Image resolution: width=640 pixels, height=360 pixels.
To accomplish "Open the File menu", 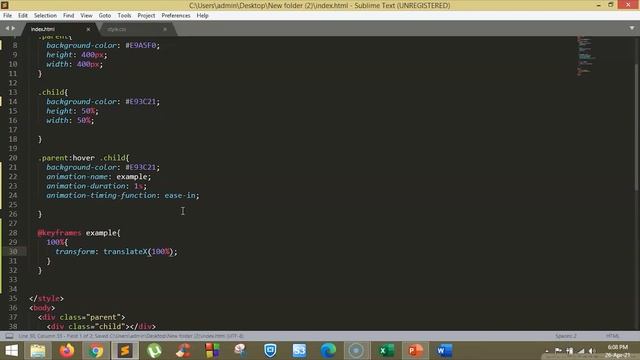I will tap(7, 16).
